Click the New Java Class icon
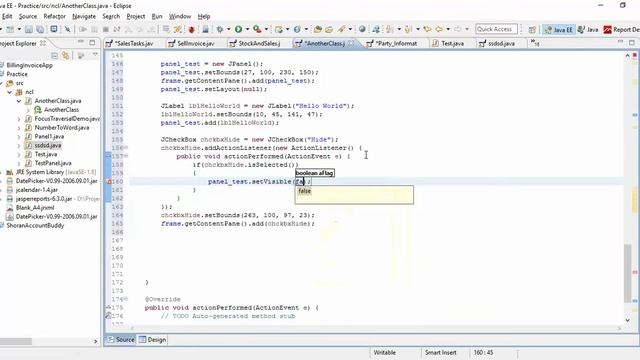The width and height of the screenshot is (640, 360). click(x=297, y=29)
